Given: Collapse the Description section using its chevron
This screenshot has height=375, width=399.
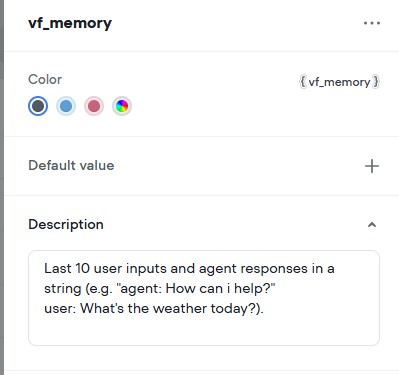Looking at the screenshot, I should point(372,225).
